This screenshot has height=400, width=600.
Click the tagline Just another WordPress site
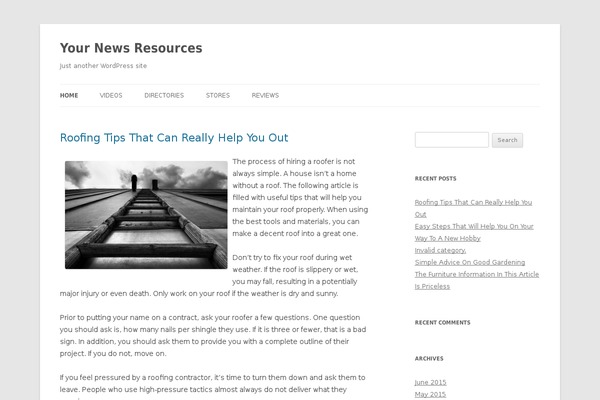103,66
